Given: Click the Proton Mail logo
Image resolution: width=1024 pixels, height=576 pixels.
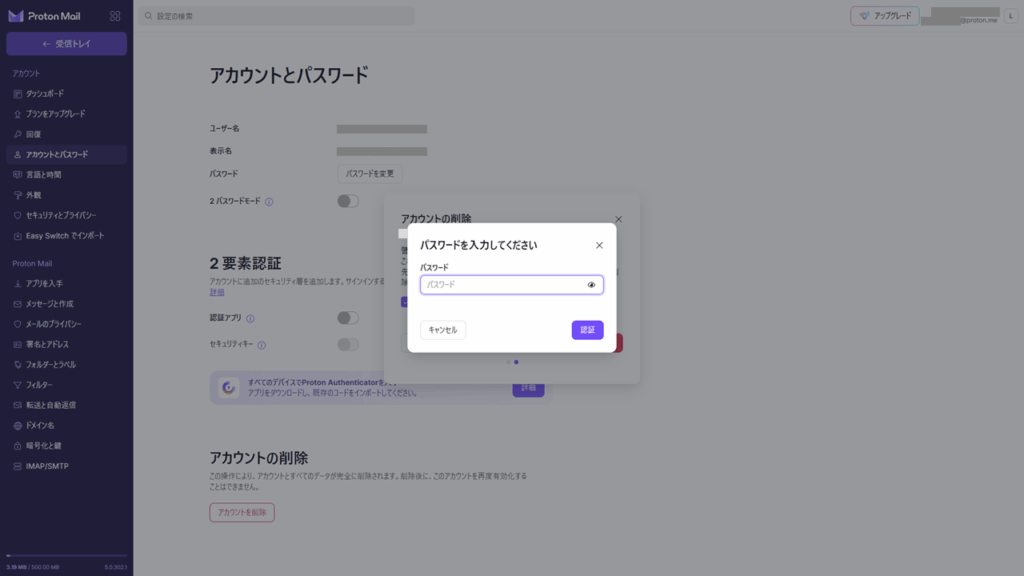Looking at the screenshot, I should click(x=44, y=16).
